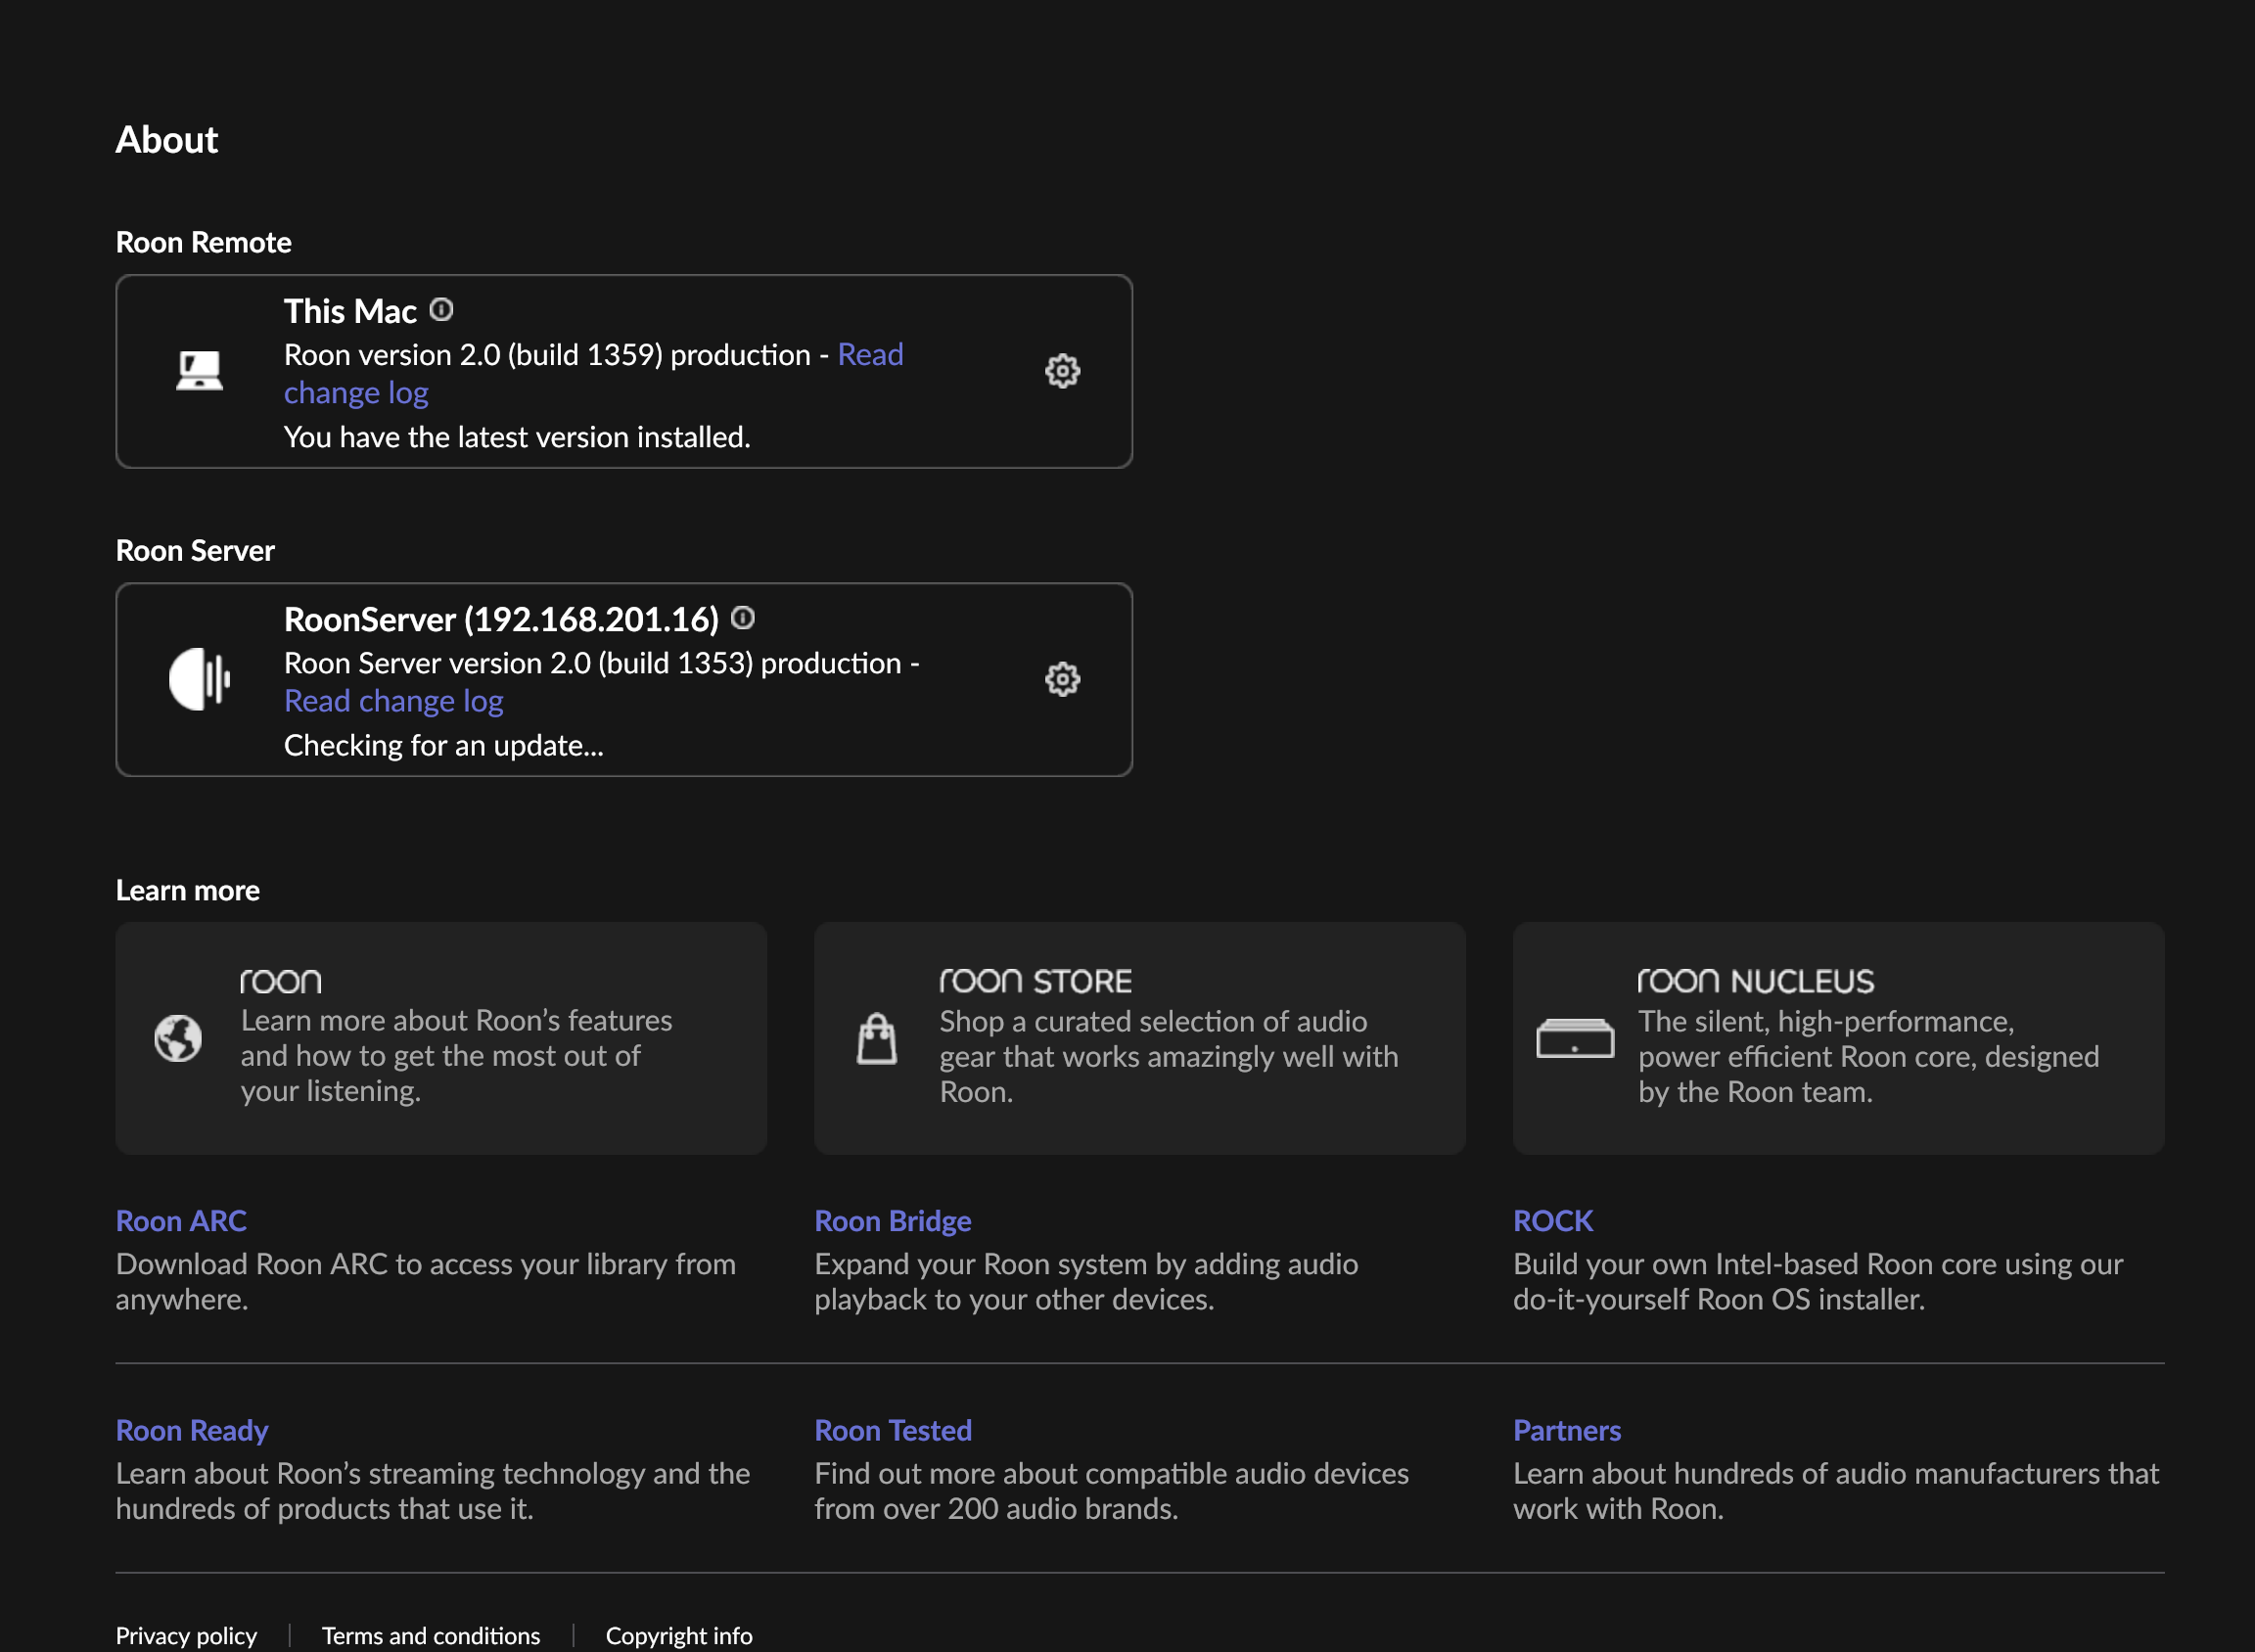Open settings gear for RoonServer
The width and height of the screenshot is (2255, 1652).
click(x=1062, y=679)
